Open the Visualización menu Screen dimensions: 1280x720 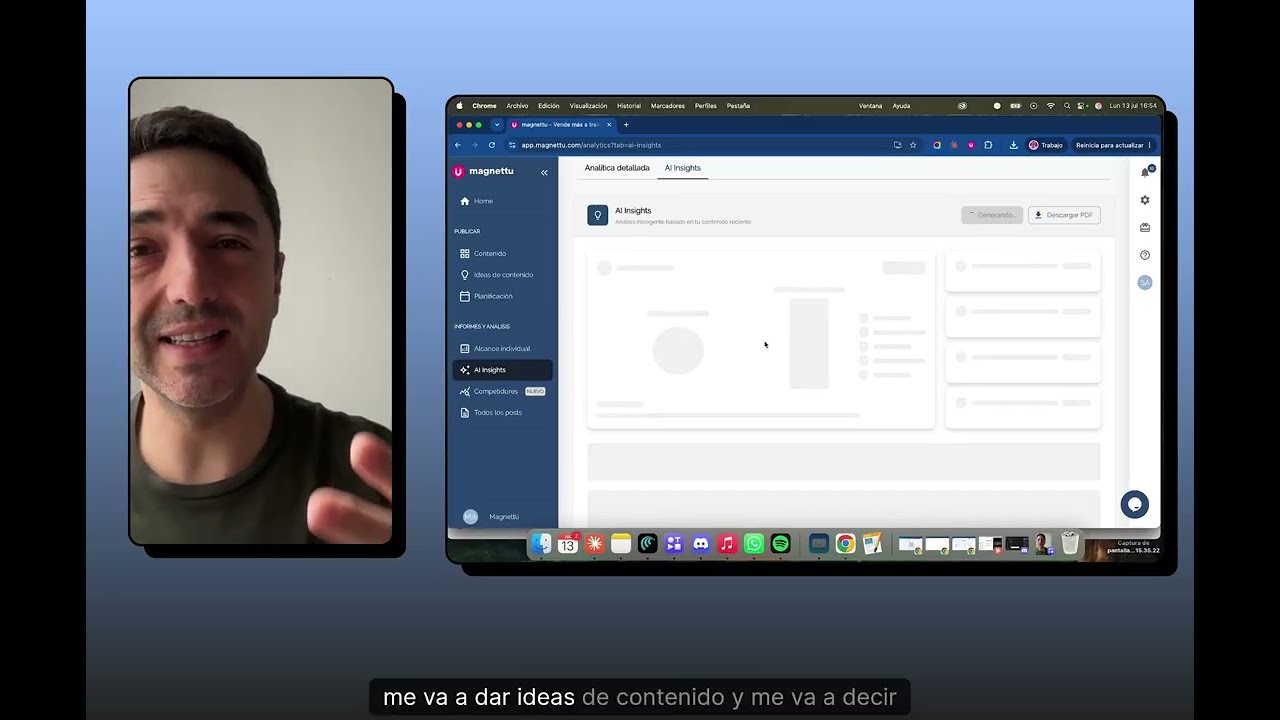588,106
